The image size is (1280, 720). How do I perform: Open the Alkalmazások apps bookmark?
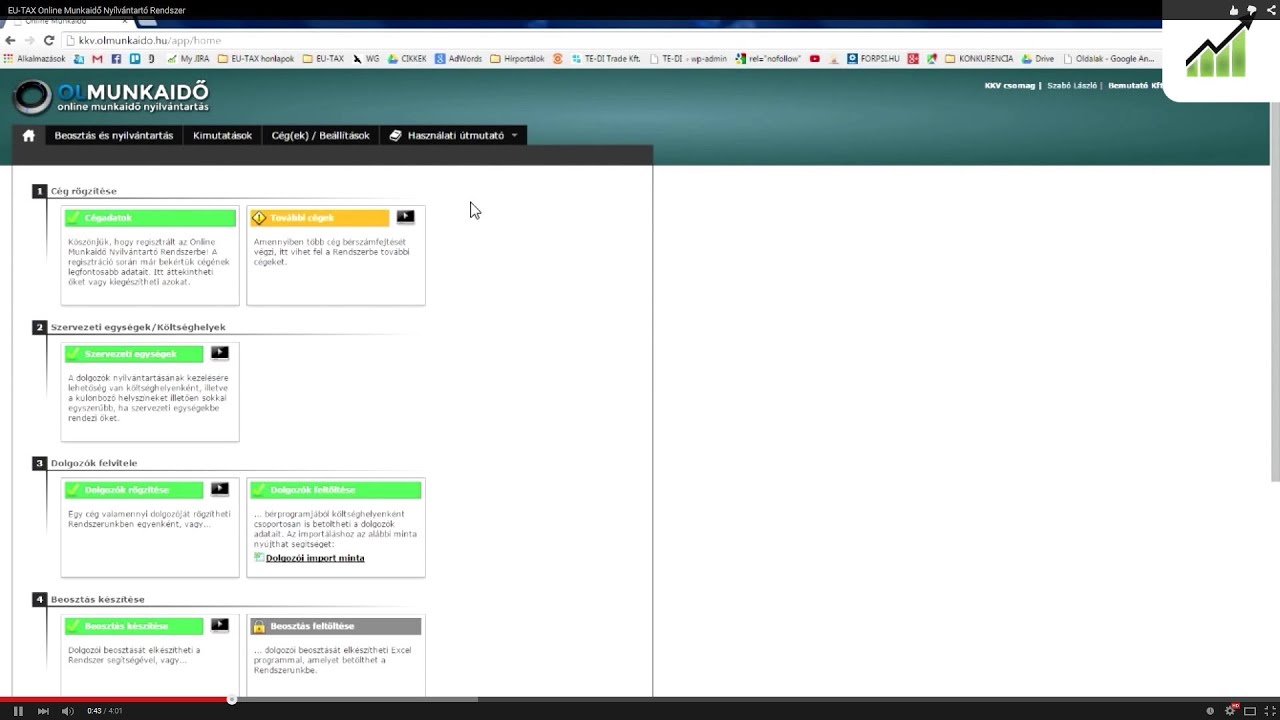tap(35, 59)
